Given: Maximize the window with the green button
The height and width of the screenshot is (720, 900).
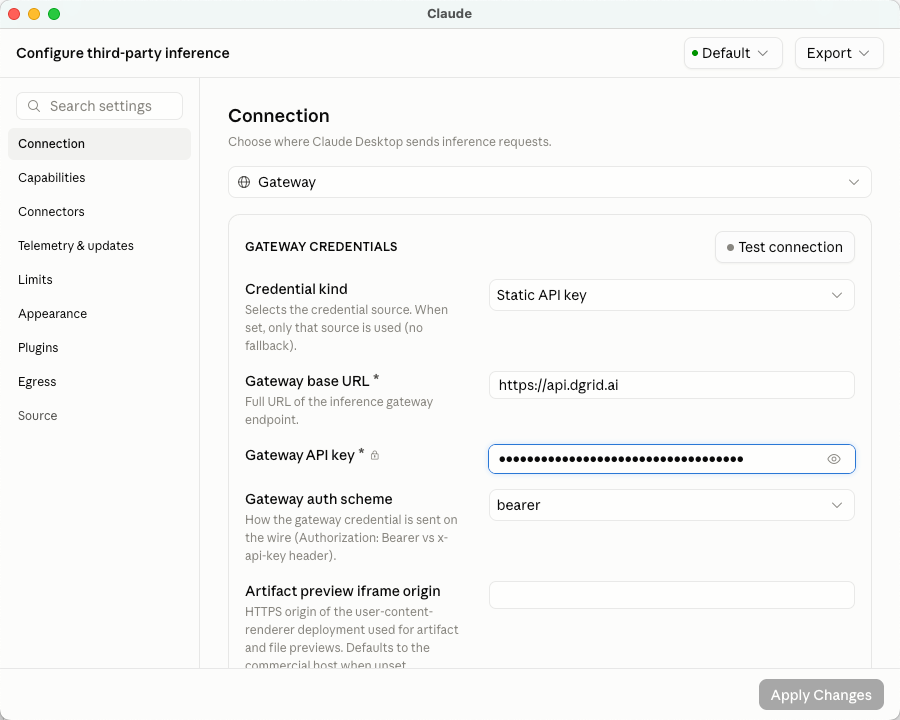Looking at the screenshot, I should click(x=54, y=14).
